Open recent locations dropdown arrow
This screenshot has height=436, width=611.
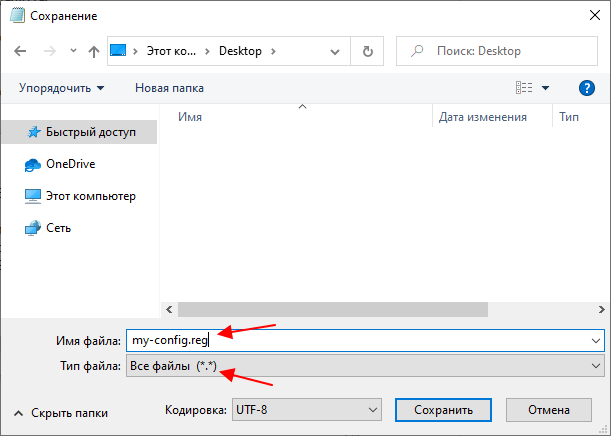click(x=73, y=51)
